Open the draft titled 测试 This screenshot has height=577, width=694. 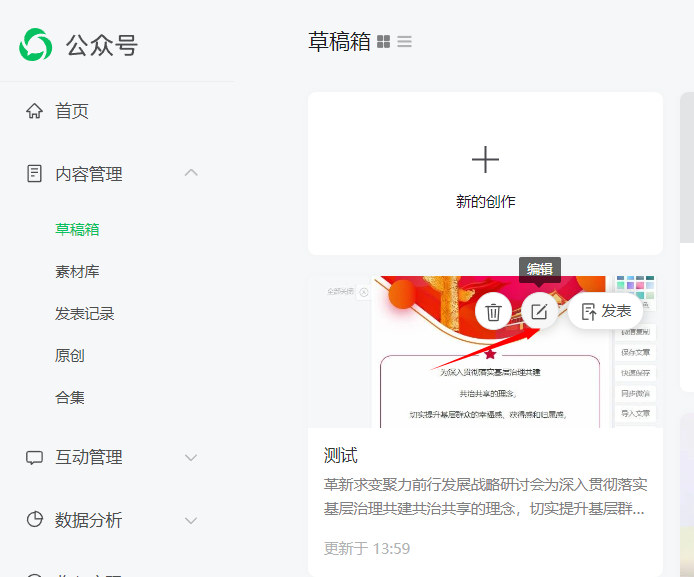(x=341, y=456)
